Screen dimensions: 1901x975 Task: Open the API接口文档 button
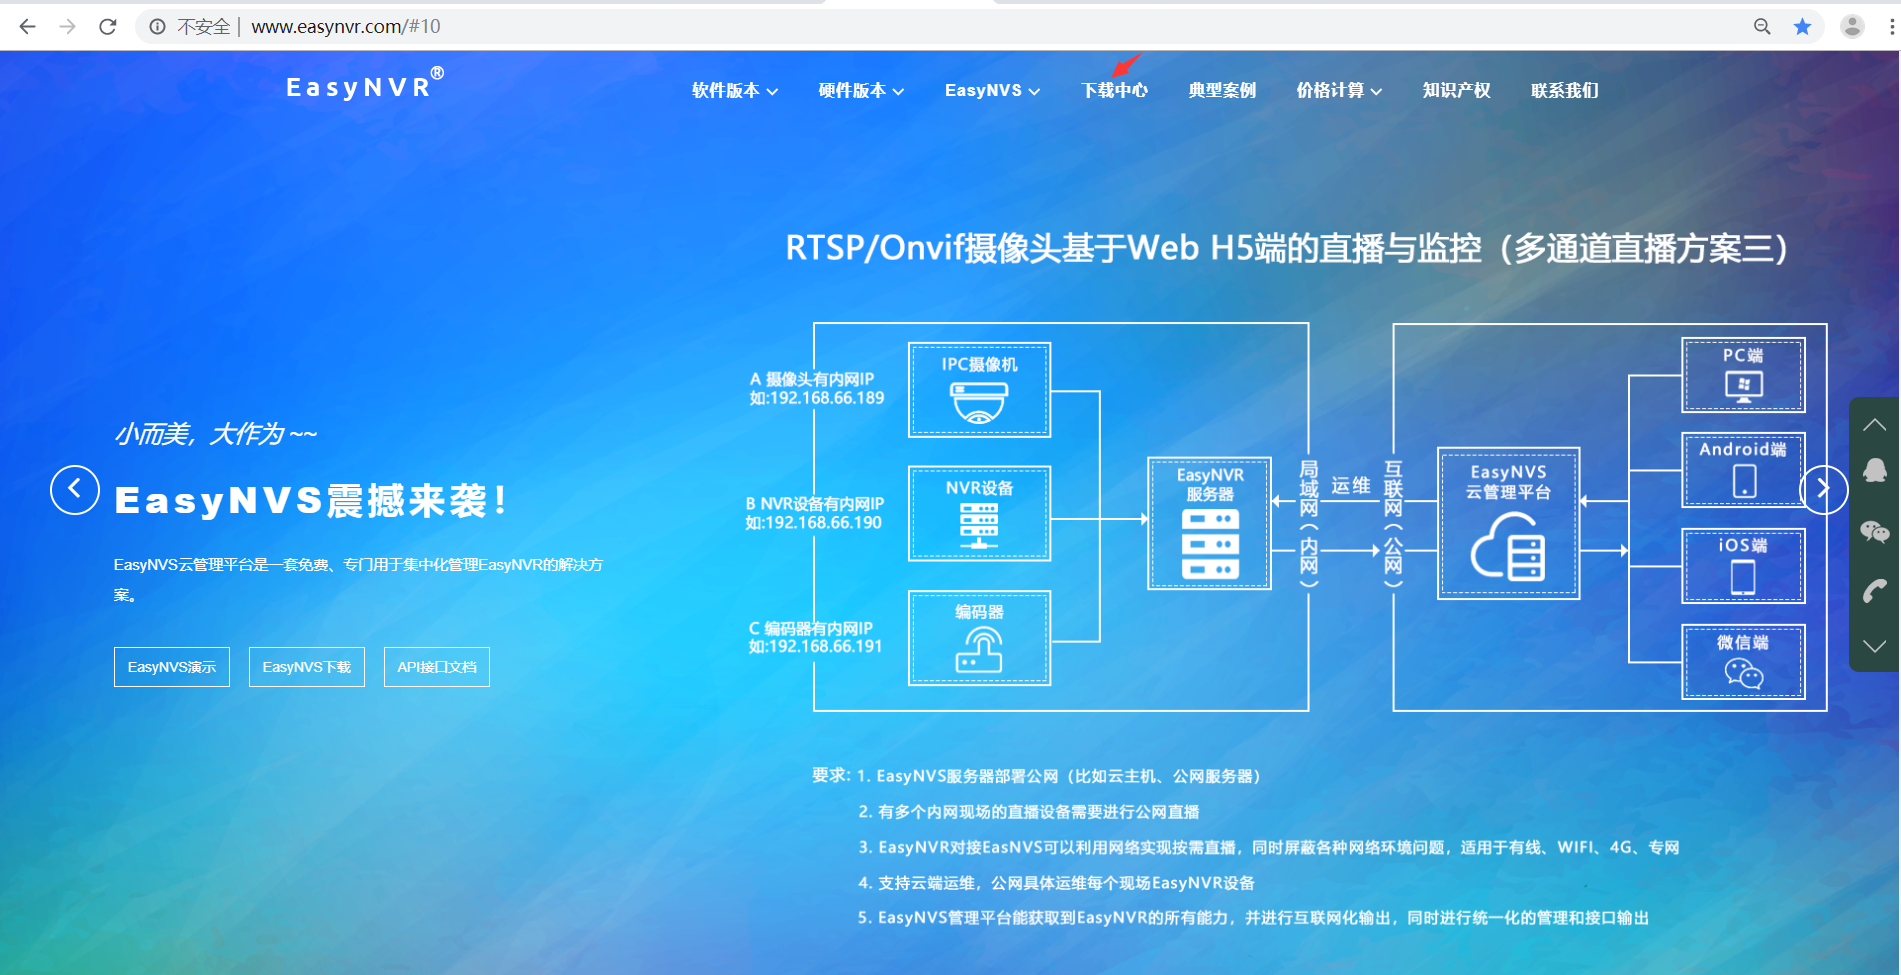pos(437,667)
